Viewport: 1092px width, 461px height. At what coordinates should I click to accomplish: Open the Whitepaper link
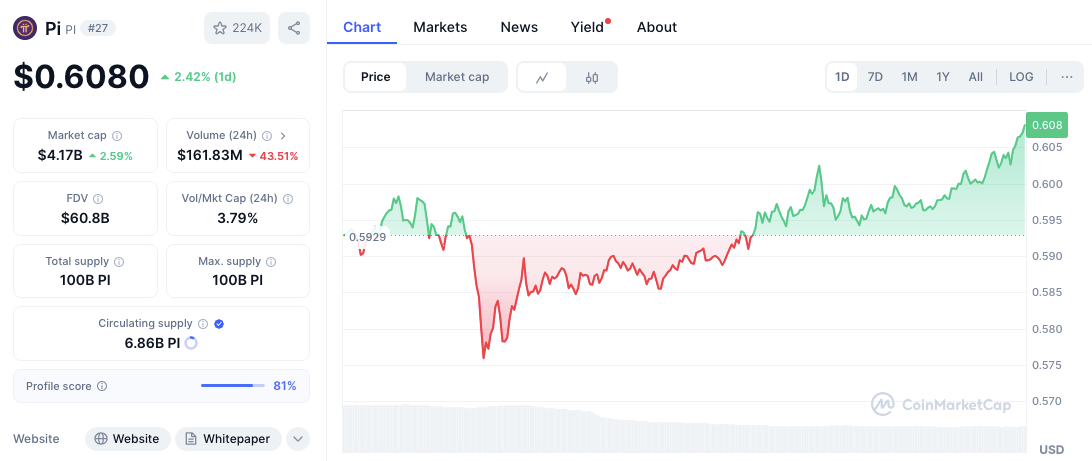tap(228, 439)
